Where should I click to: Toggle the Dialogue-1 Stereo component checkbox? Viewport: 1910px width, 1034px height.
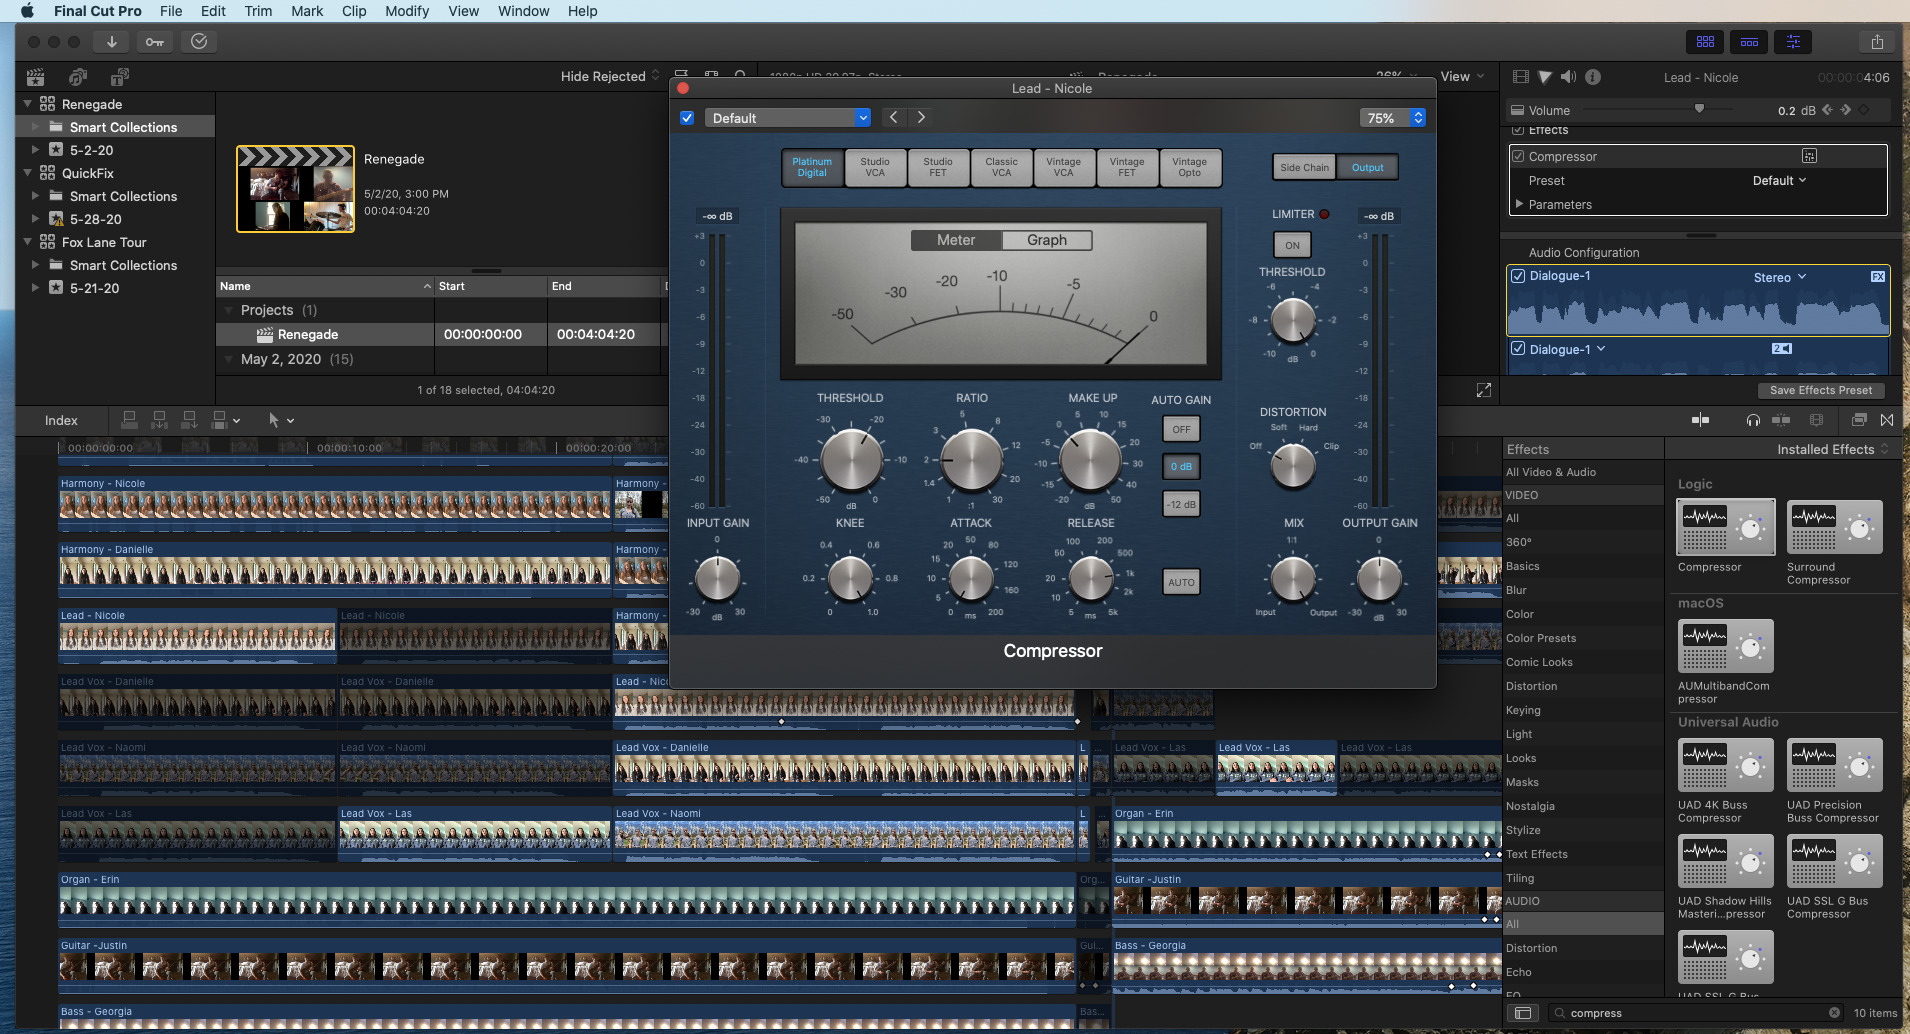click(1518, 276)
